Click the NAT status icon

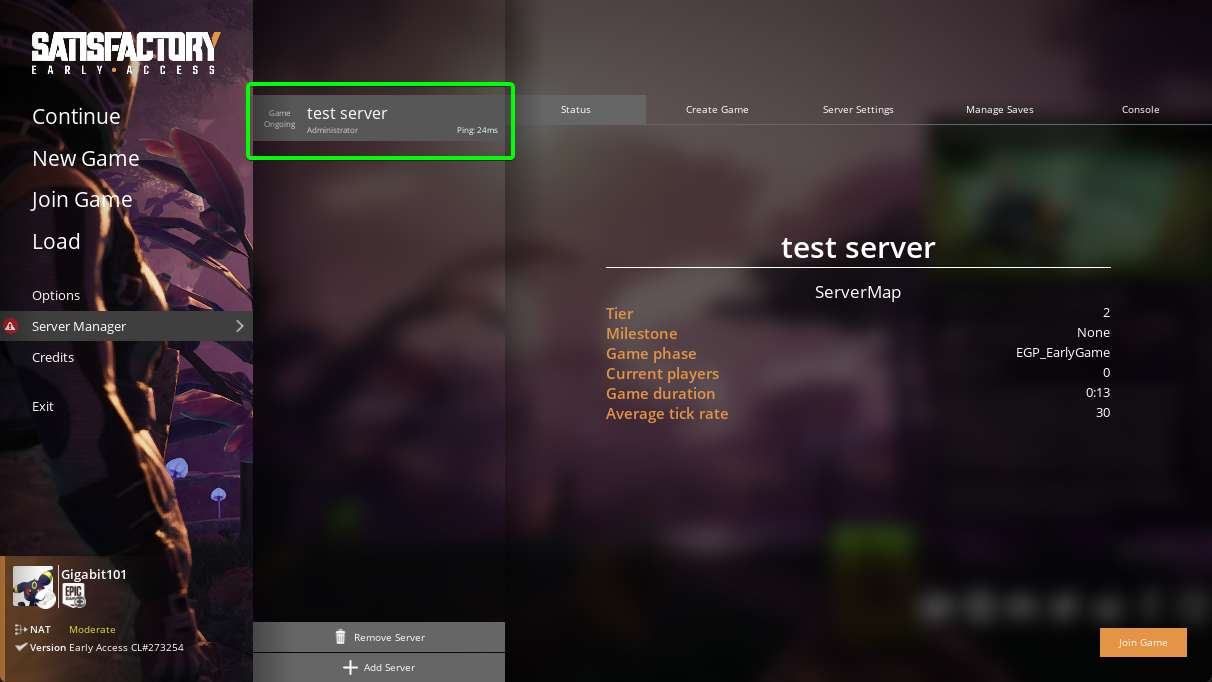(21, 629)
